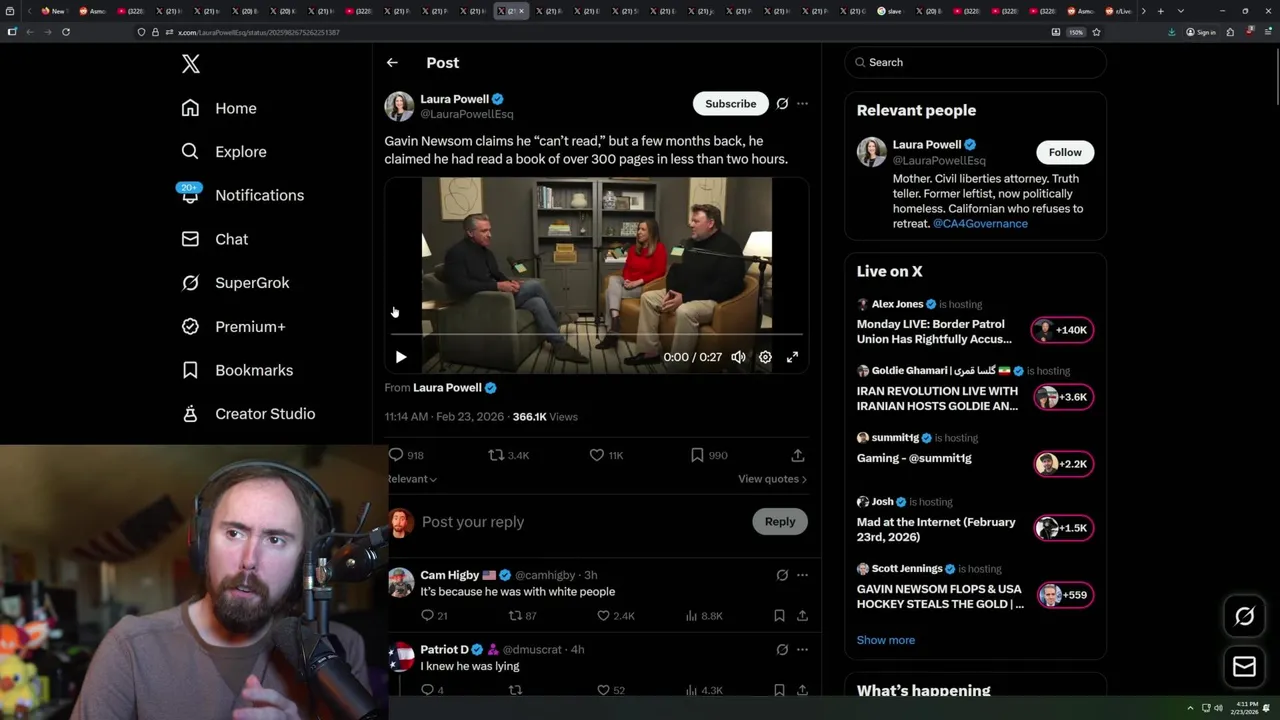Like Patriot D's reply with 52
The height and width of the screenshot is (720, 1280).
click(610, 690)
